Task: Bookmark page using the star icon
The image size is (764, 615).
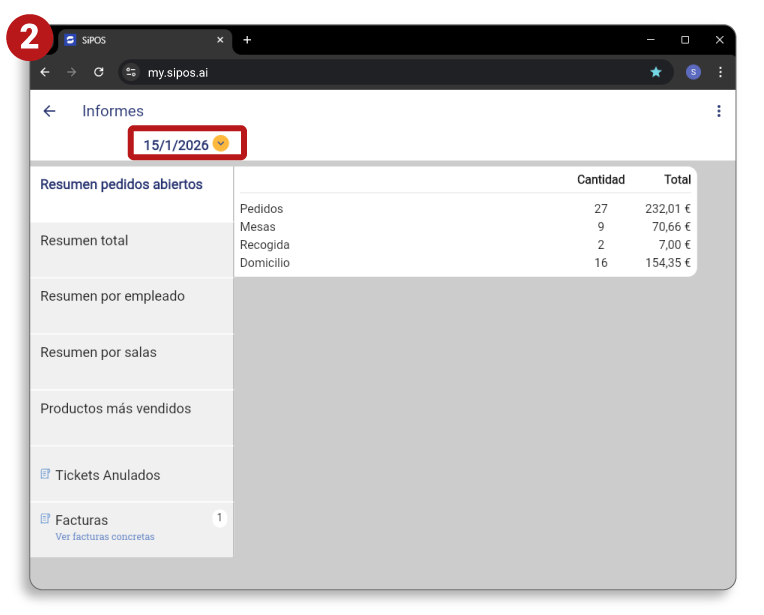Action: point(656,72)
